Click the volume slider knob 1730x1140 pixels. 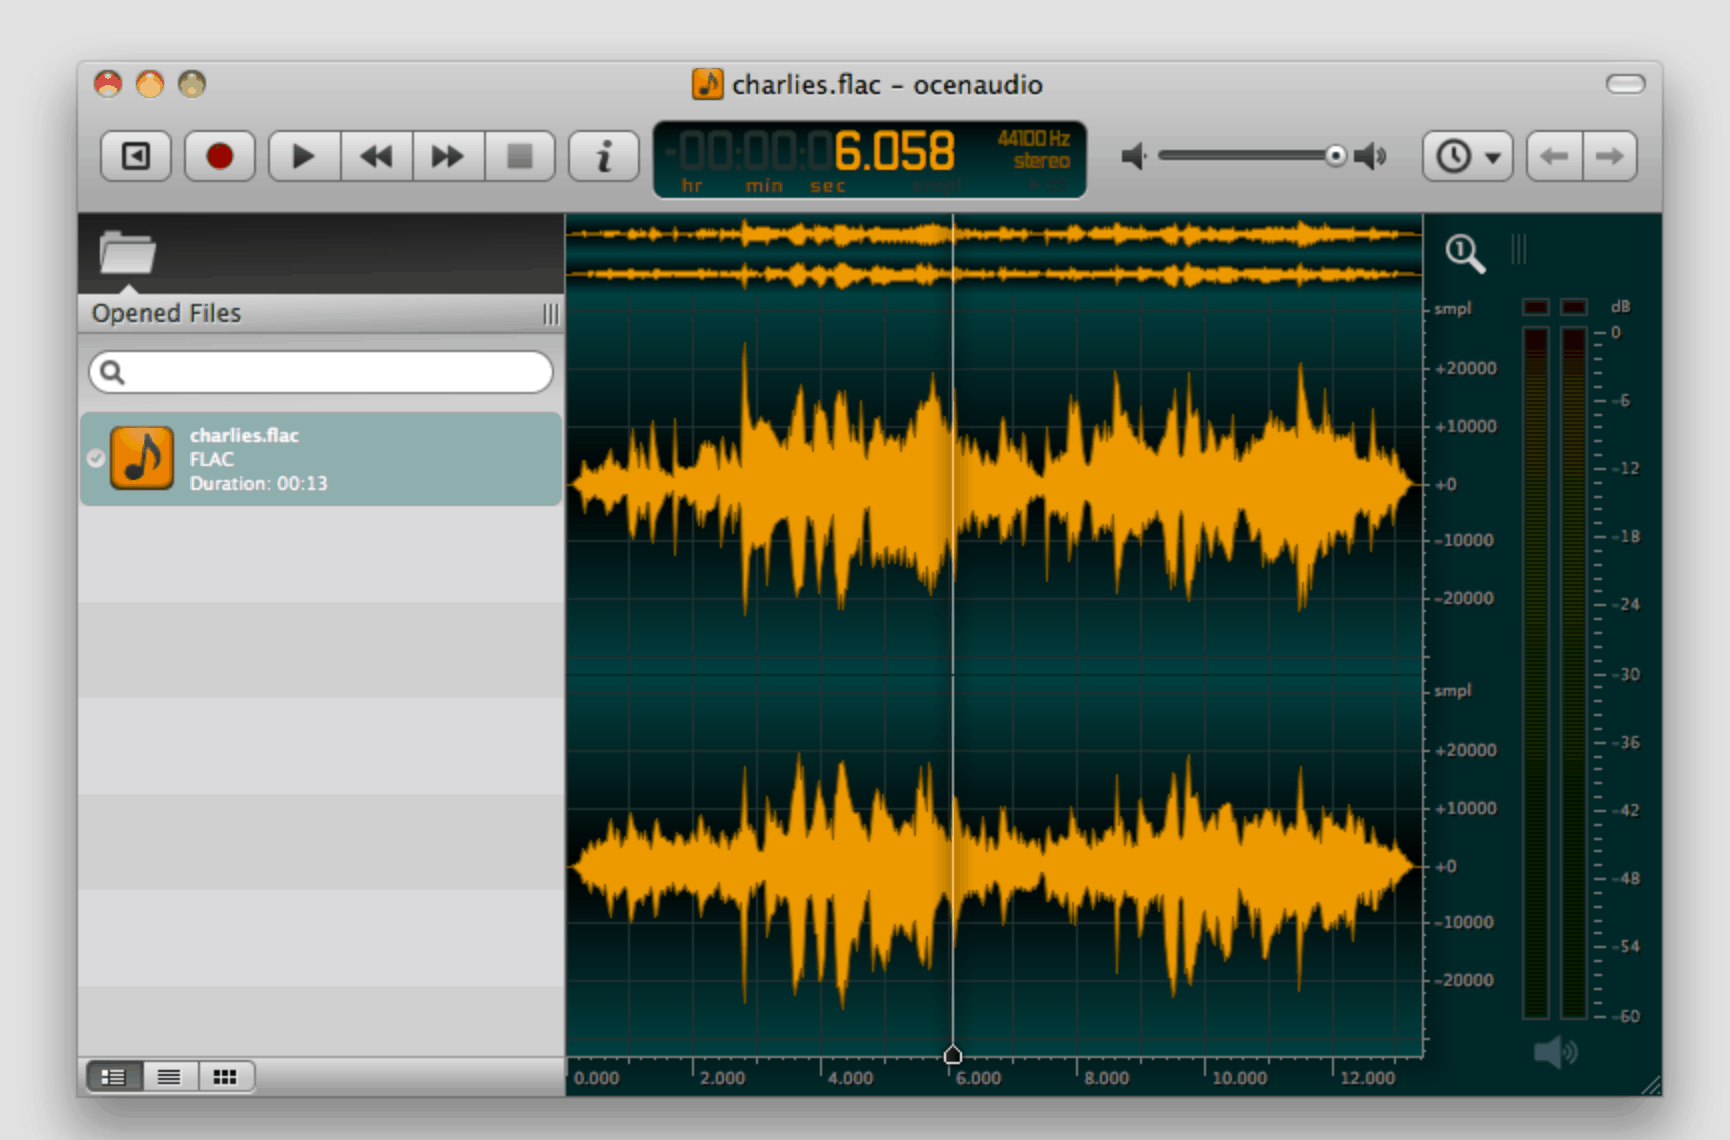[1336, 156]
